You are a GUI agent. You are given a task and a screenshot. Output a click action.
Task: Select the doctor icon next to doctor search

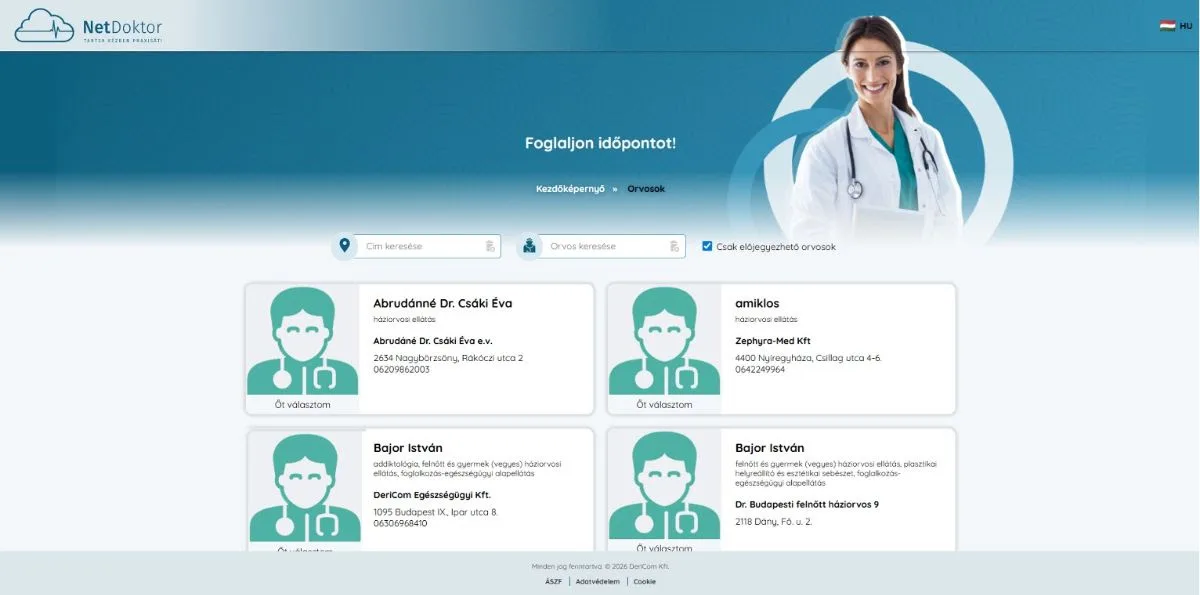(529, 245)
